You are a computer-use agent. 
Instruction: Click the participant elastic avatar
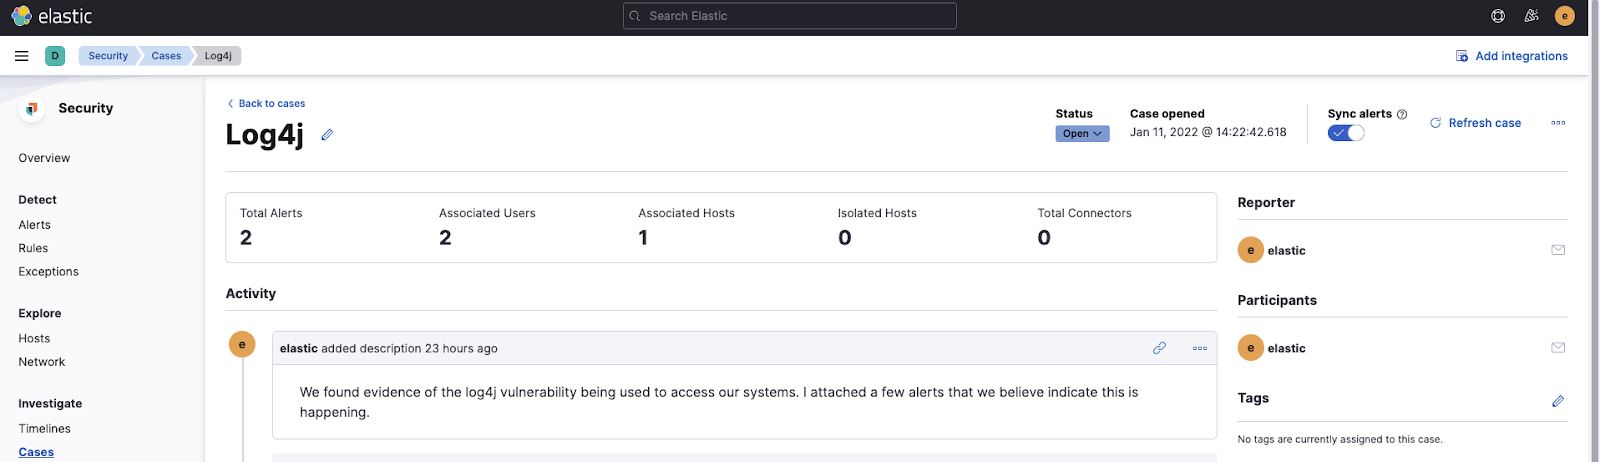1250,348
